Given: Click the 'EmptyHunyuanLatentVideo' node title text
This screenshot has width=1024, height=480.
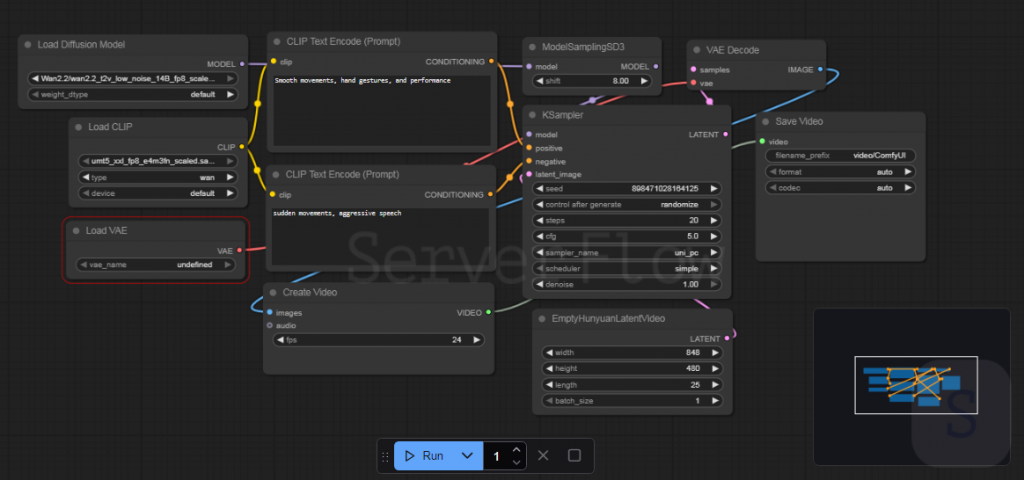Looking at the screenshot, I should click(x=608, y=319).
